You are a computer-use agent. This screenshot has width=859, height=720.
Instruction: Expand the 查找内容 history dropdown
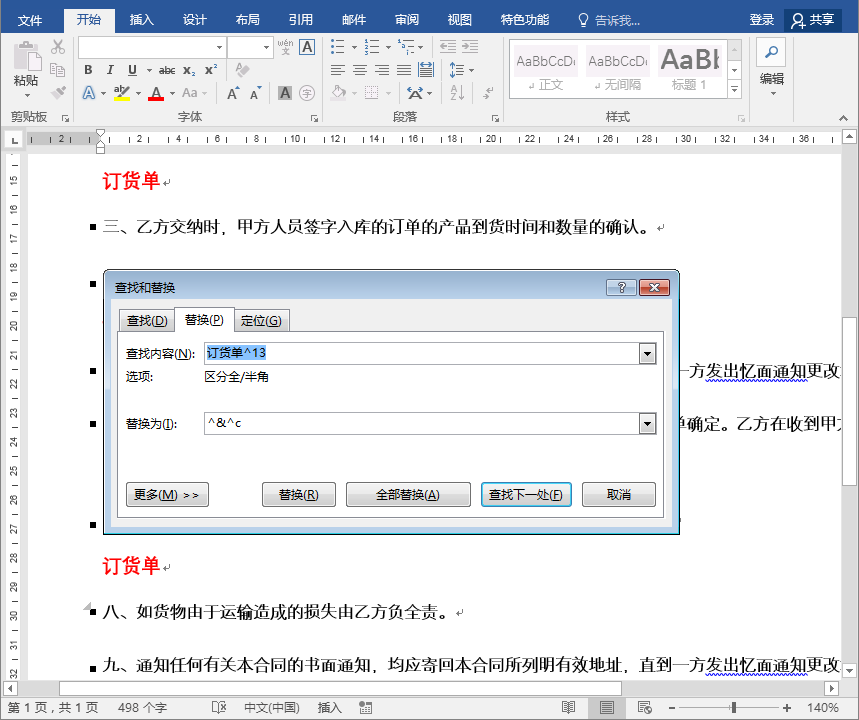point(647,353)
